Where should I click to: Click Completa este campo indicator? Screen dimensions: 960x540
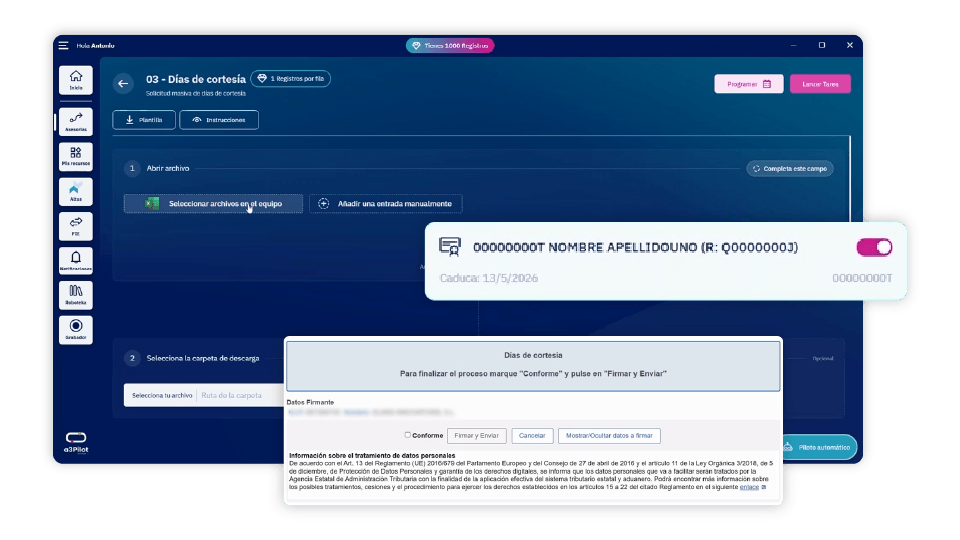(x=790, y=168)
